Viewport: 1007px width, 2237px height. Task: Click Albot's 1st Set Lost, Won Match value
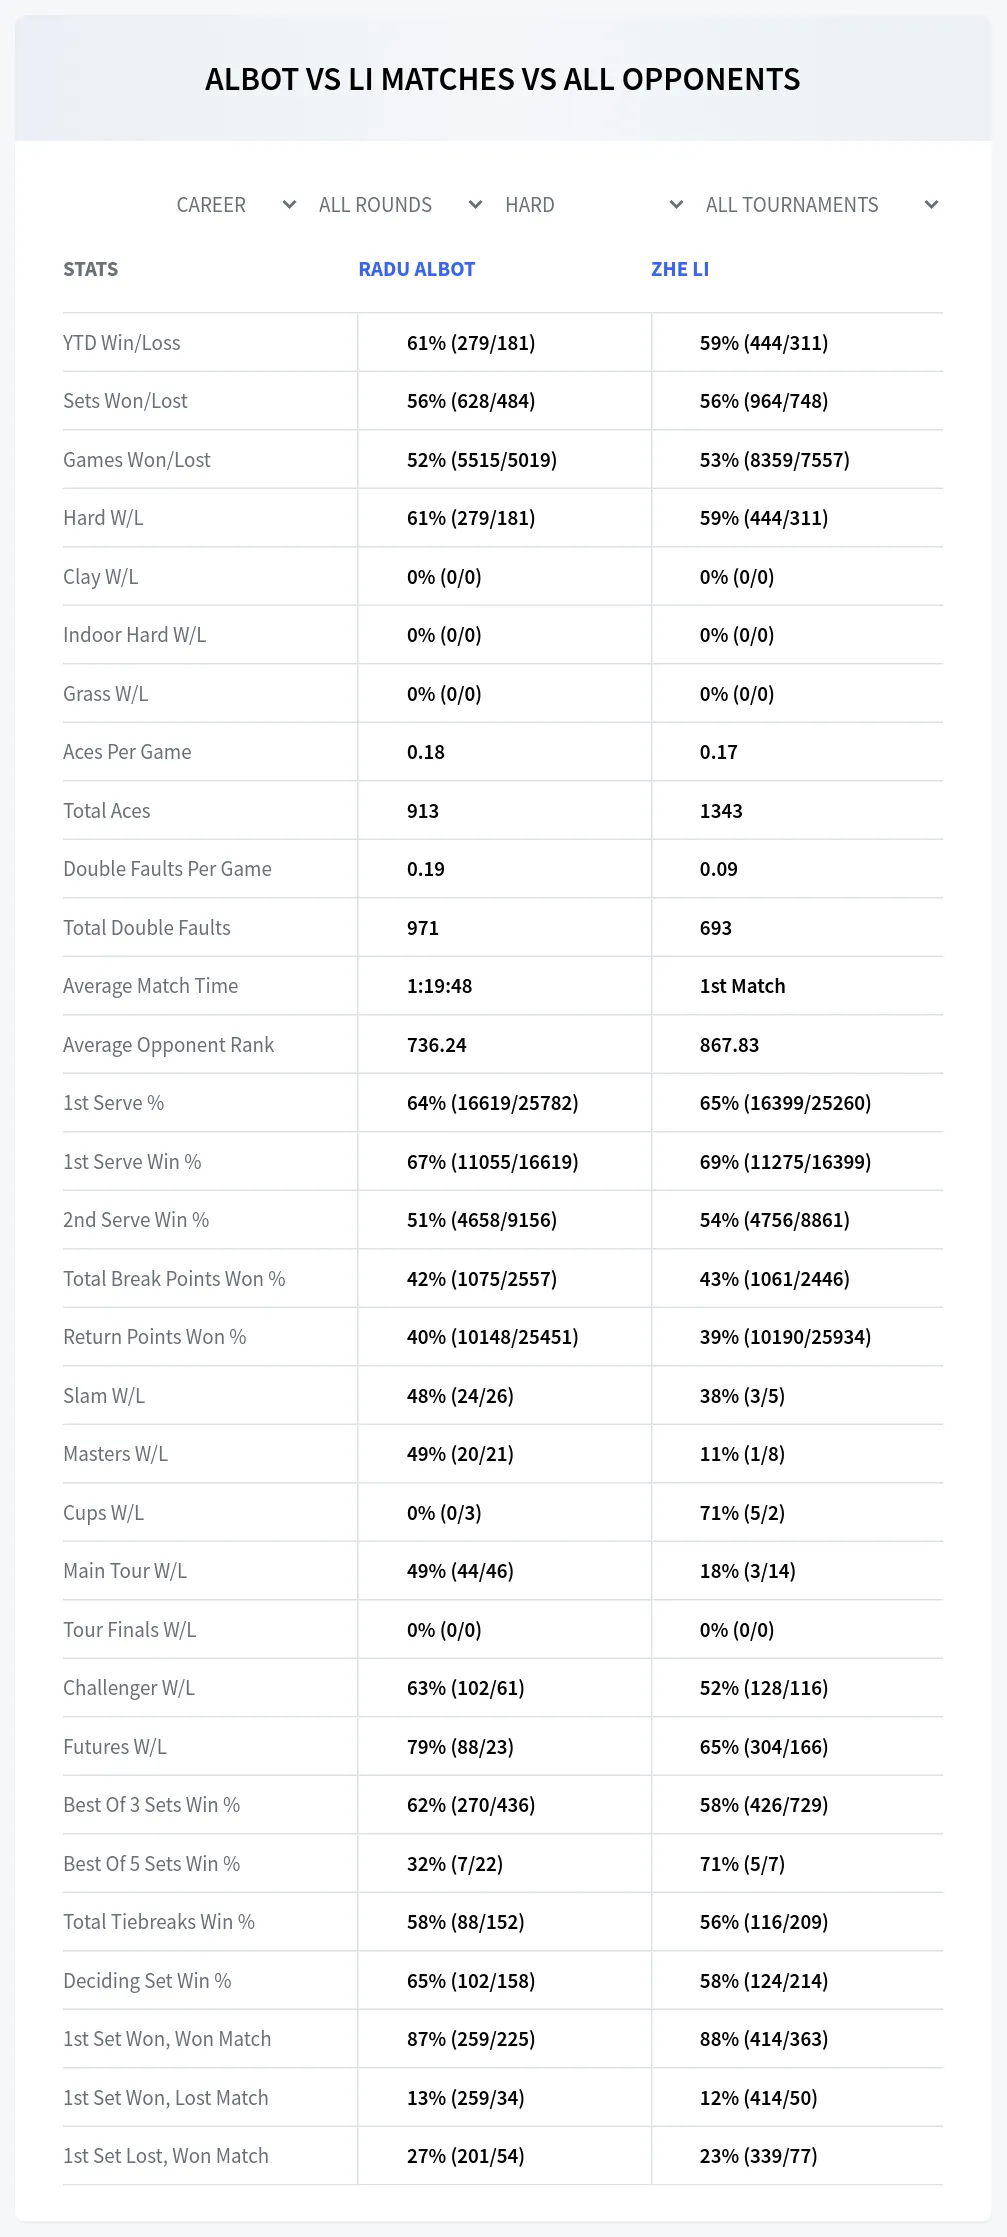point(466,2156)
